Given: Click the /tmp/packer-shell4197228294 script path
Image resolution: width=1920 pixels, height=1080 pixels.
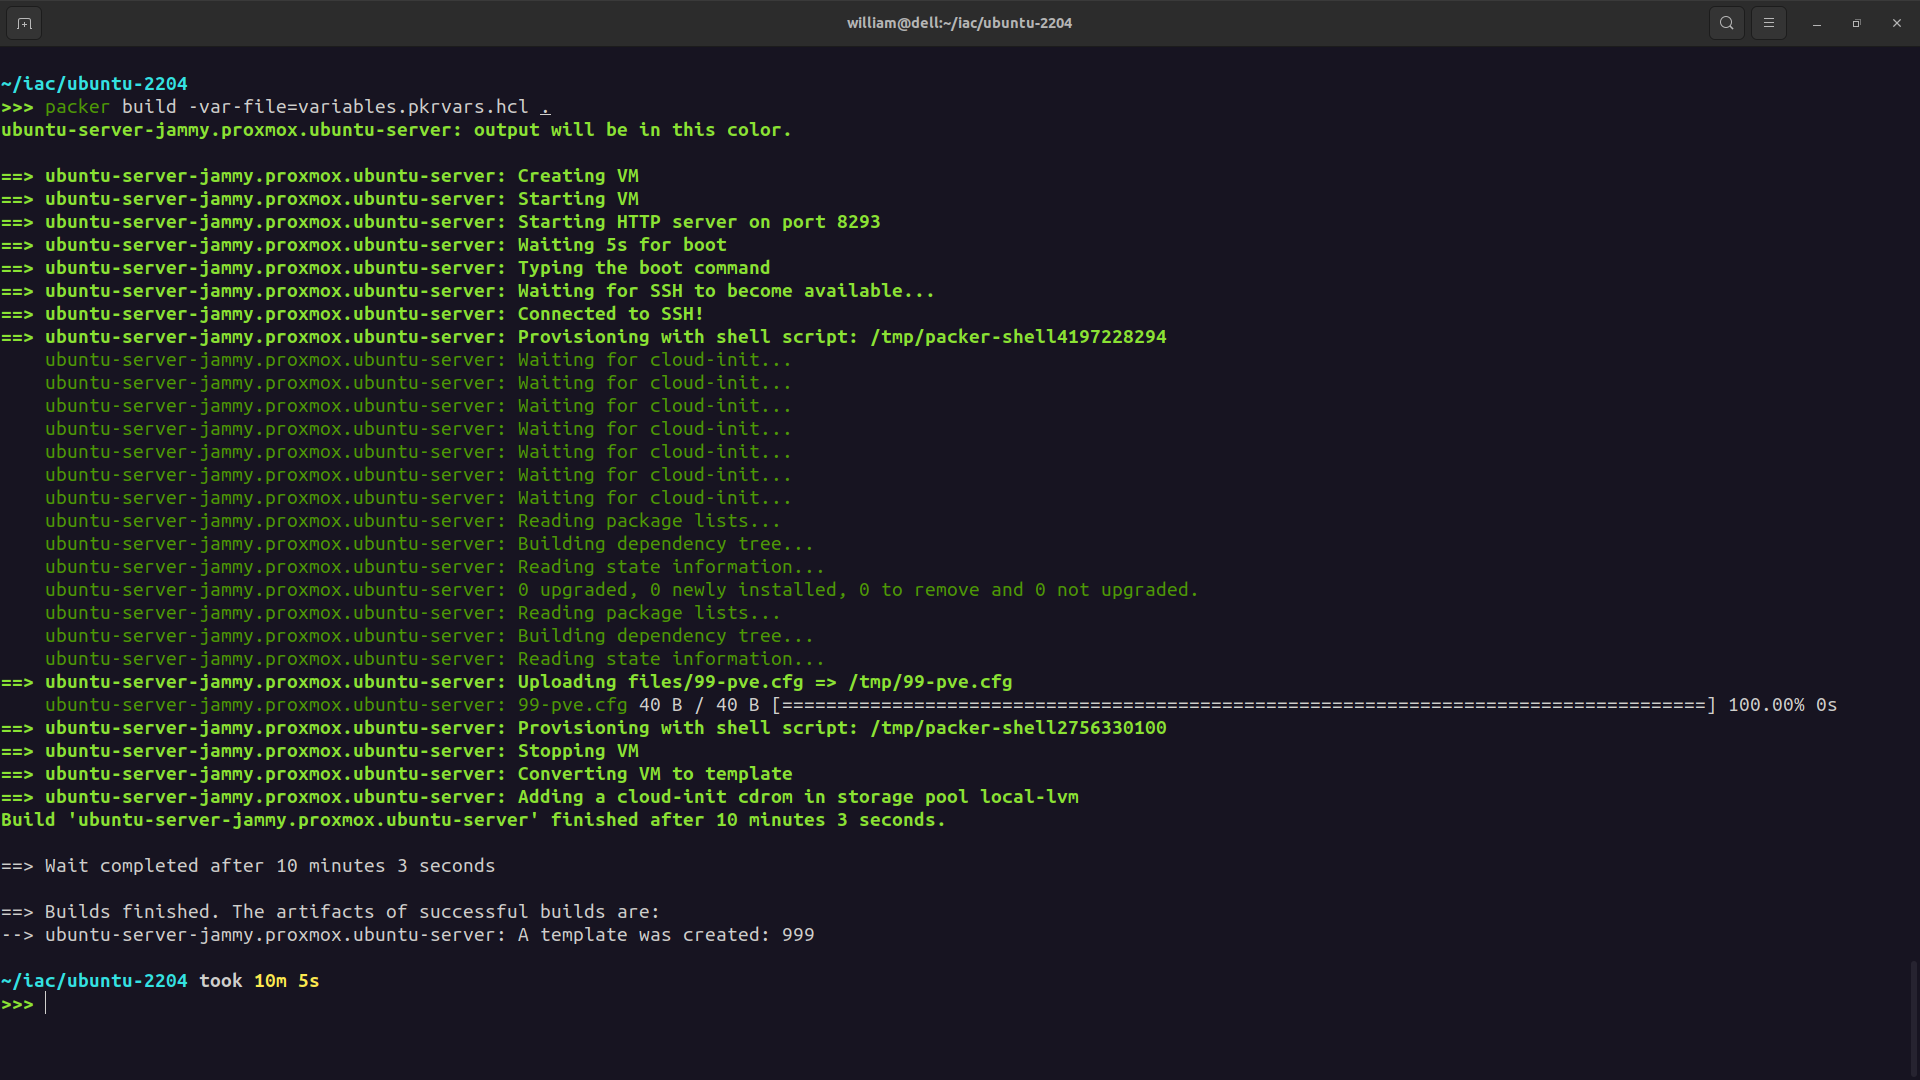Looking at the screenshot, I should (x=1018, y=337).
